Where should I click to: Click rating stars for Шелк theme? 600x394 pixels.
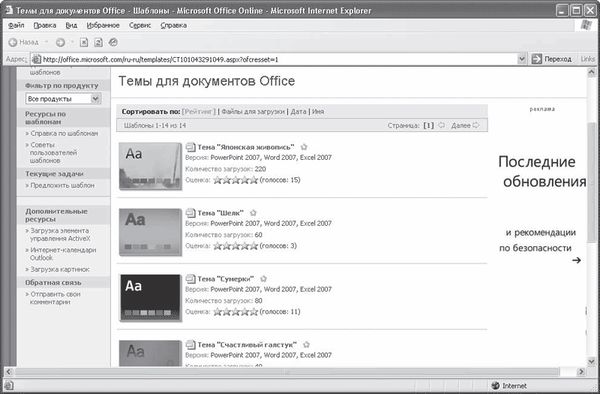point(235,246)
